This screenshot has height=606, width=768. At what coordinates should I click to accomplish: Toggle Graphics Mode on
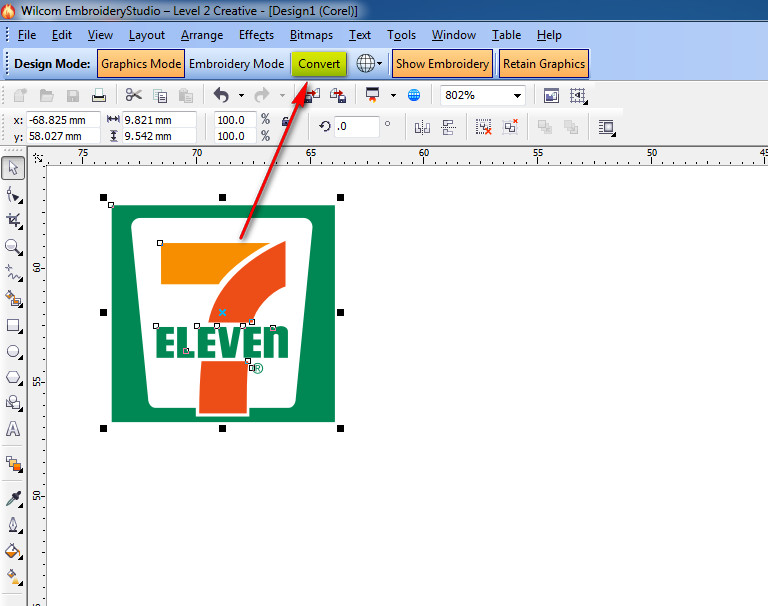click(141, 64)
